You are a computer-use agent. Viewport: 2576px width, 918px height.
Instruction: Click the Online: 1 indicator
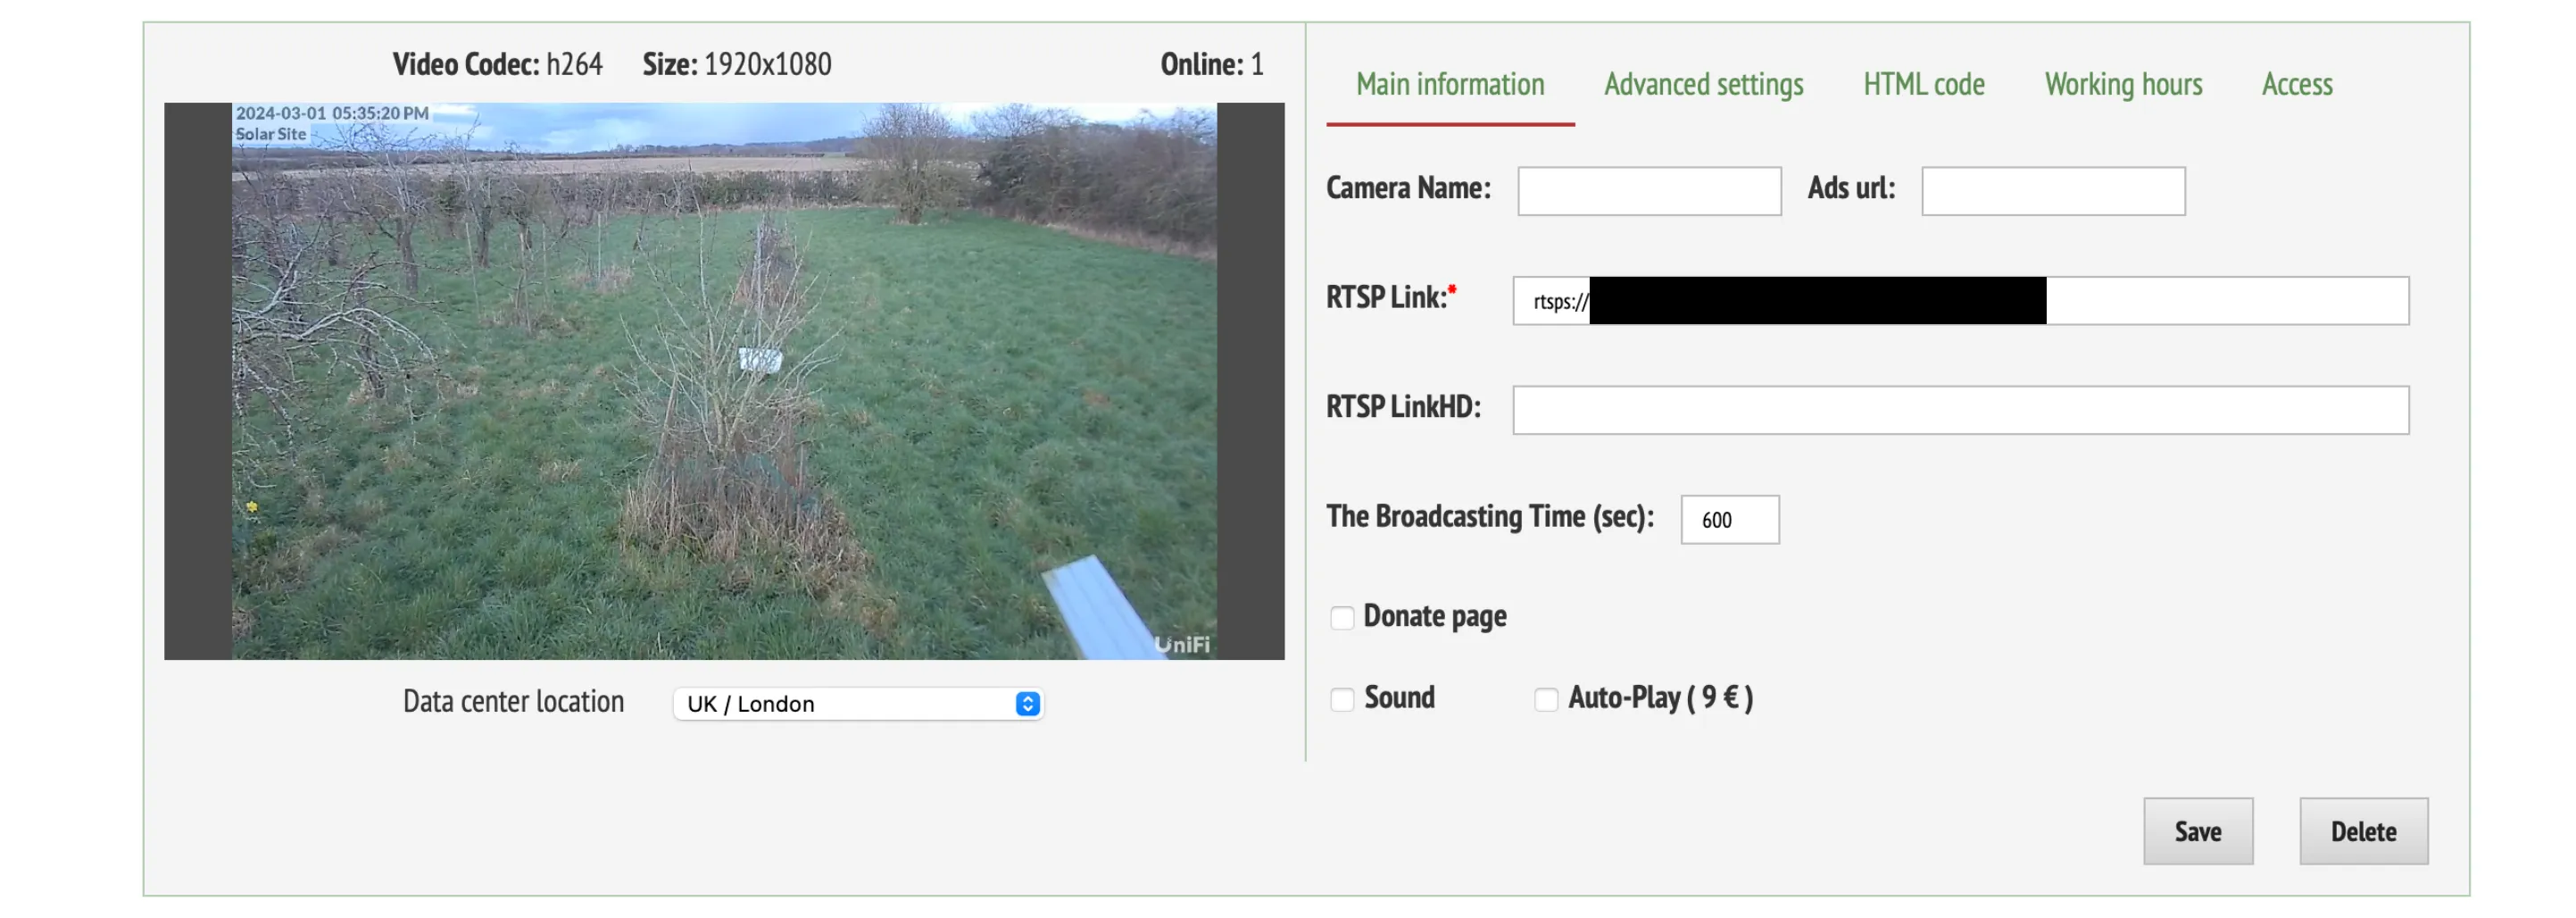point(1212,63)
